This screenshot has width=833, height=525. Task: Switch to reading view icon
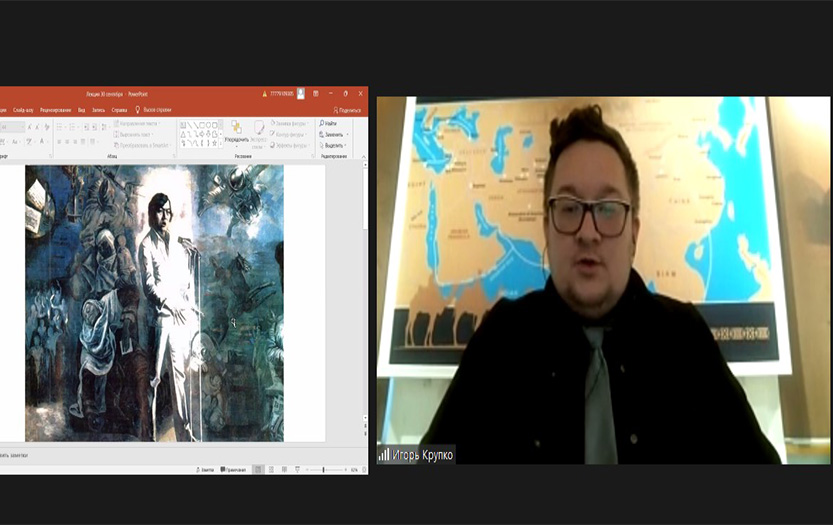tap(284, 469)
